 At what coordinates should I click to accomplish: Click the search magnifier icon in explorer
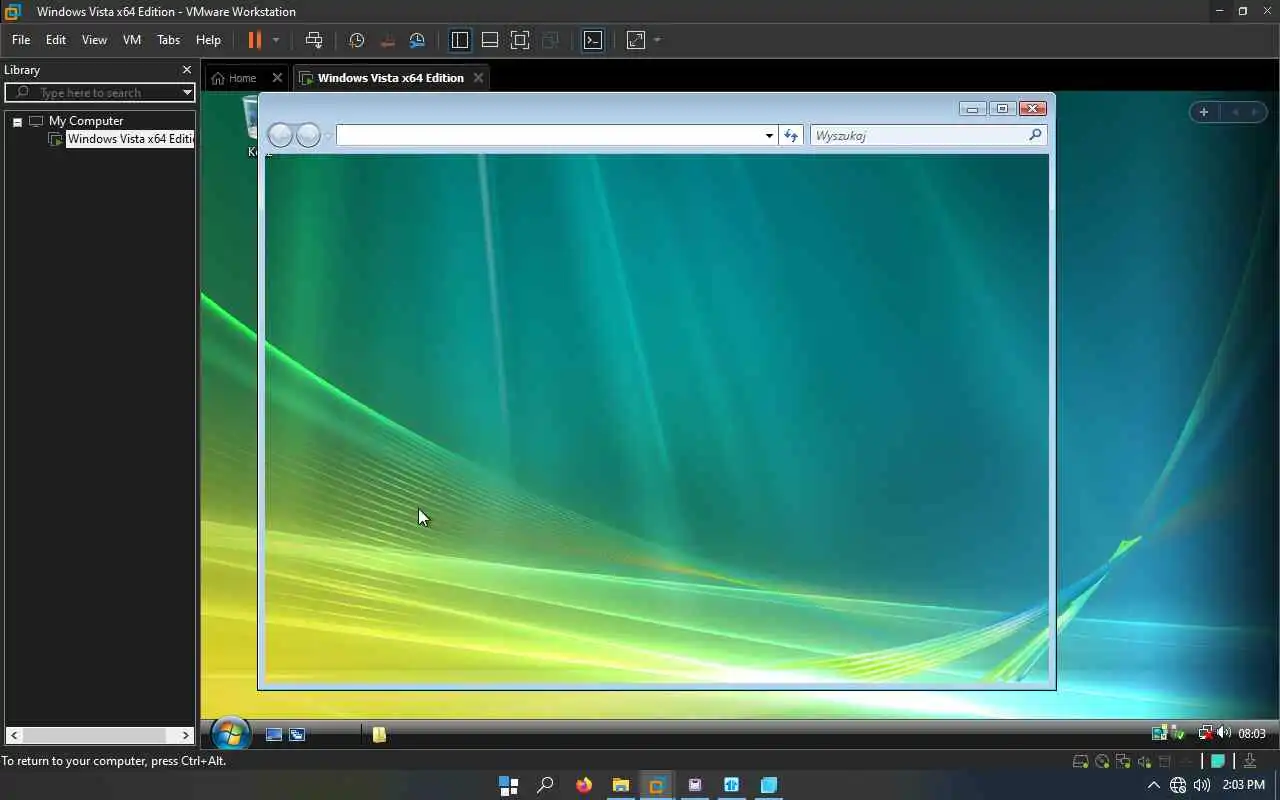point(1035,135)
